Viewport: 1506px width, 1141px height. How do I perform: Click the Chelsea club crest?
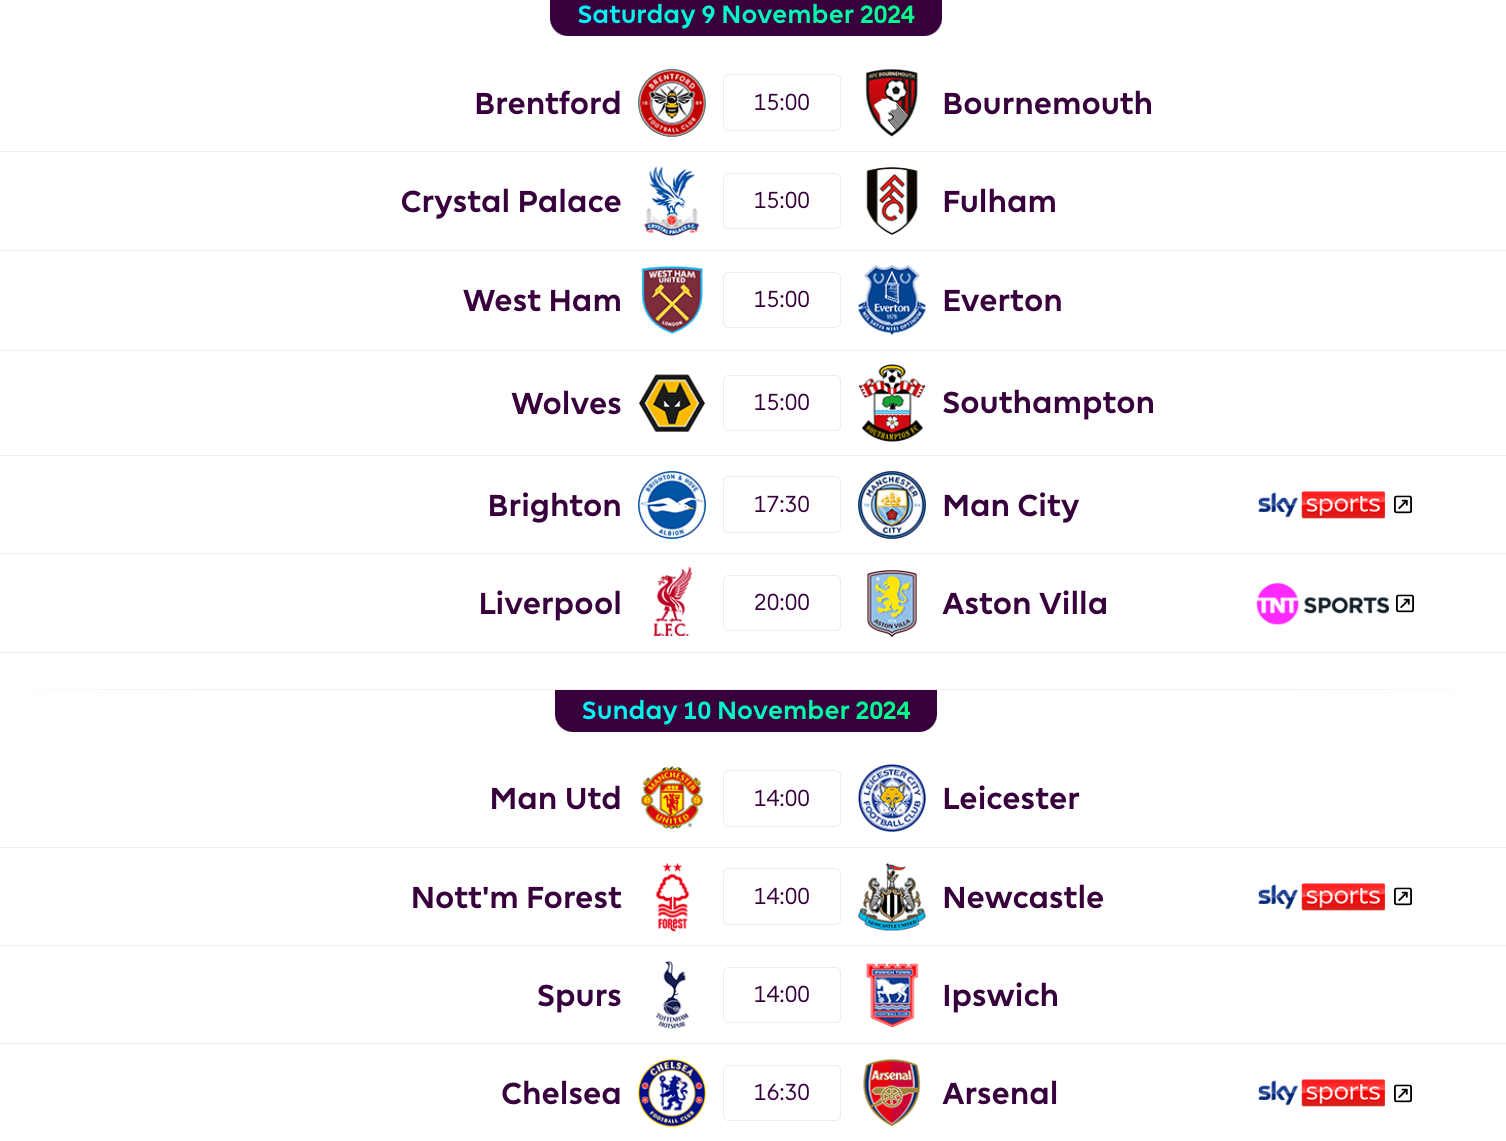[x=672, y=1093]
